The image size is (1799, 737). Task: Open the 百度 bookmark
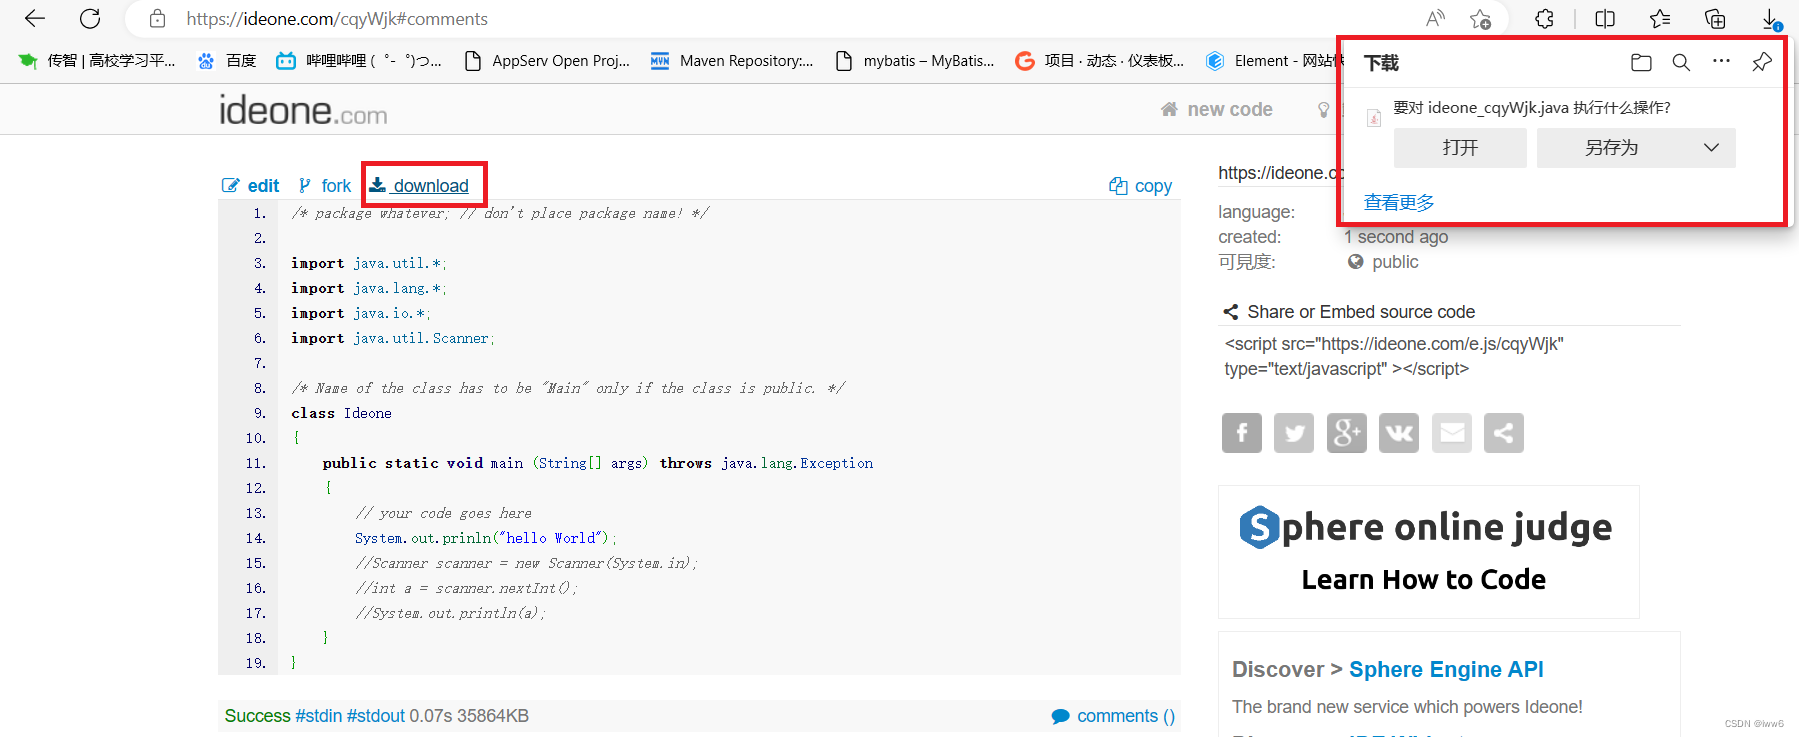click(227, 61)
